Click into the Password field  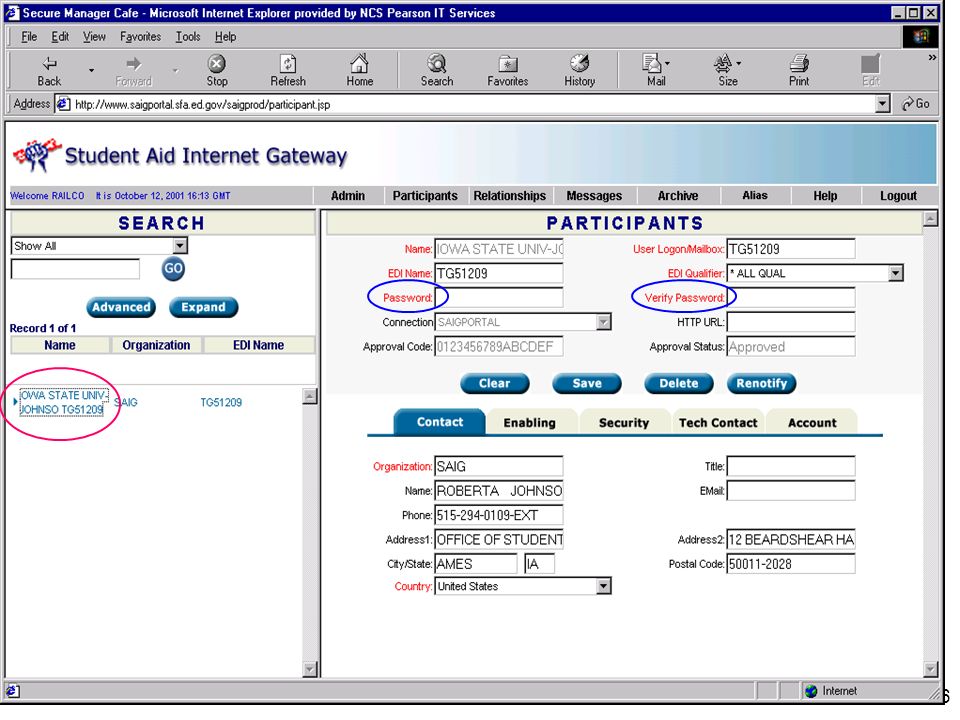[498, 298]
